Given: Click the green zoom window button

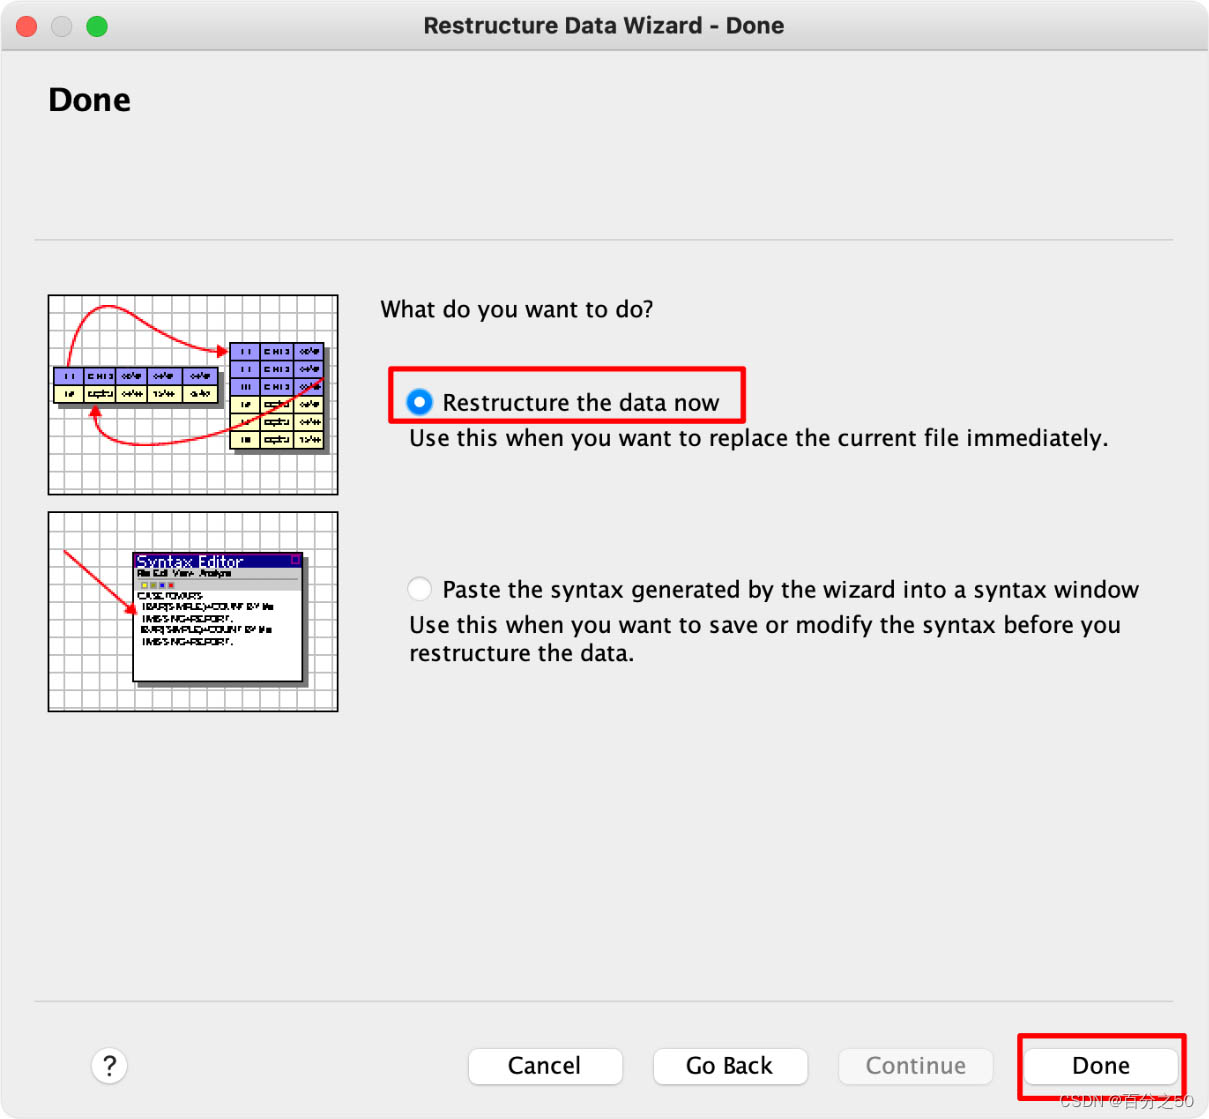Looking at the screenshot, I should (x=97, y=26).
